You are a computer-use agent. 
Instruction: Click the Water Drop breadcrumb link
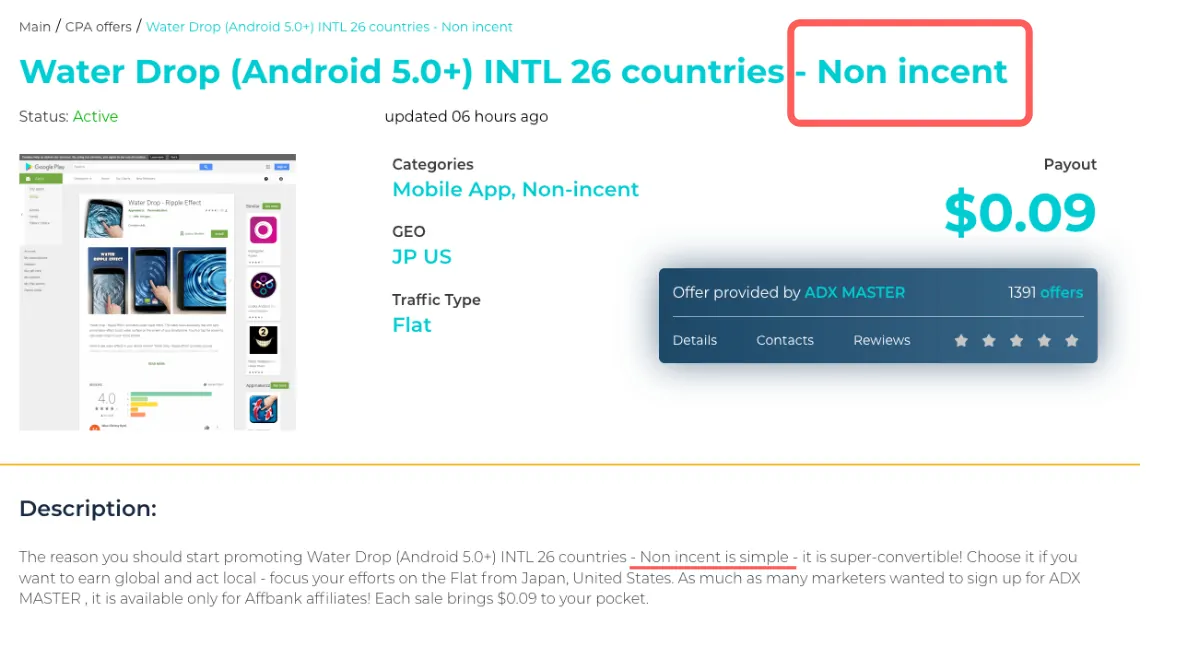pos(329,27)
